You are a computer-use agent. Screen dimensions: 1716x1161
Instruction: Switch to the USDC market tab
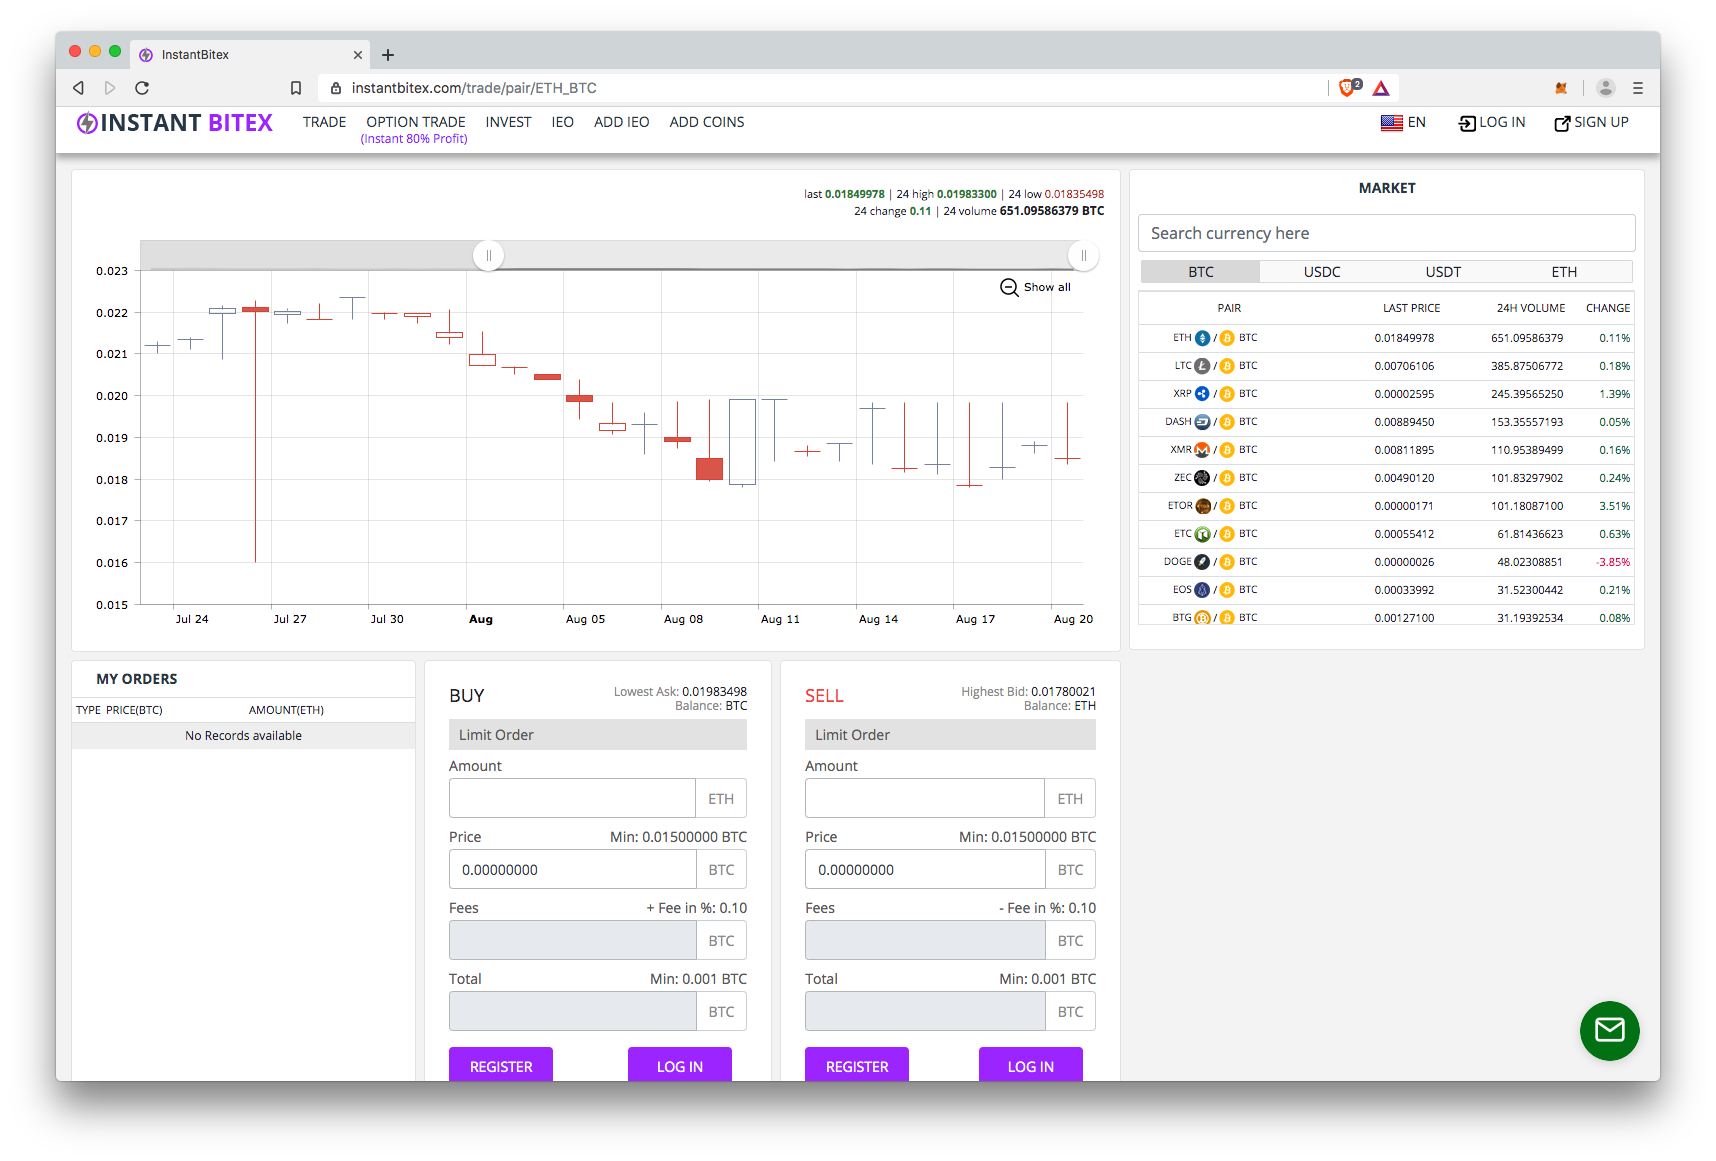1322,272
